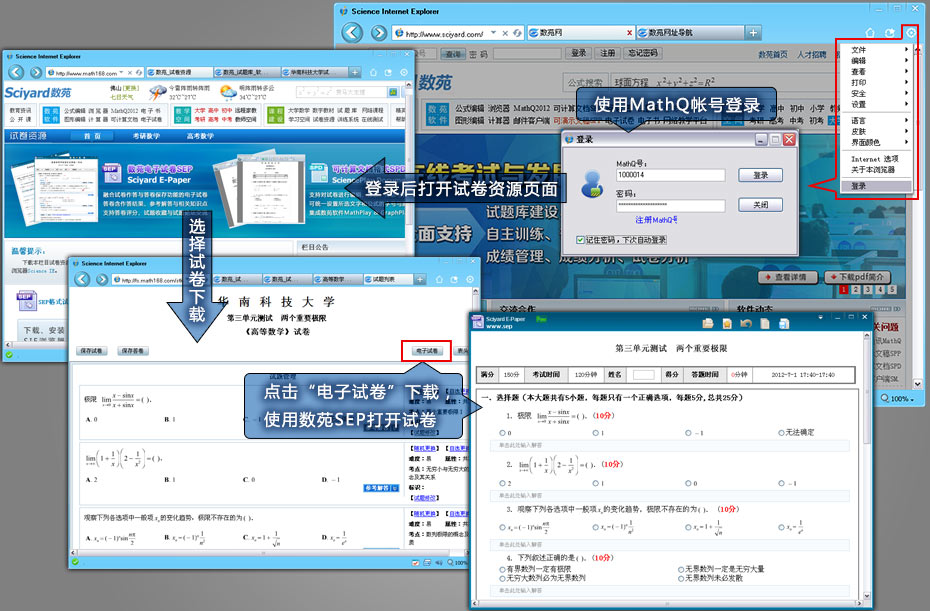
Task: Go forward in the 华南科技大学 exam browser window
Action: [x=102, y=279]
